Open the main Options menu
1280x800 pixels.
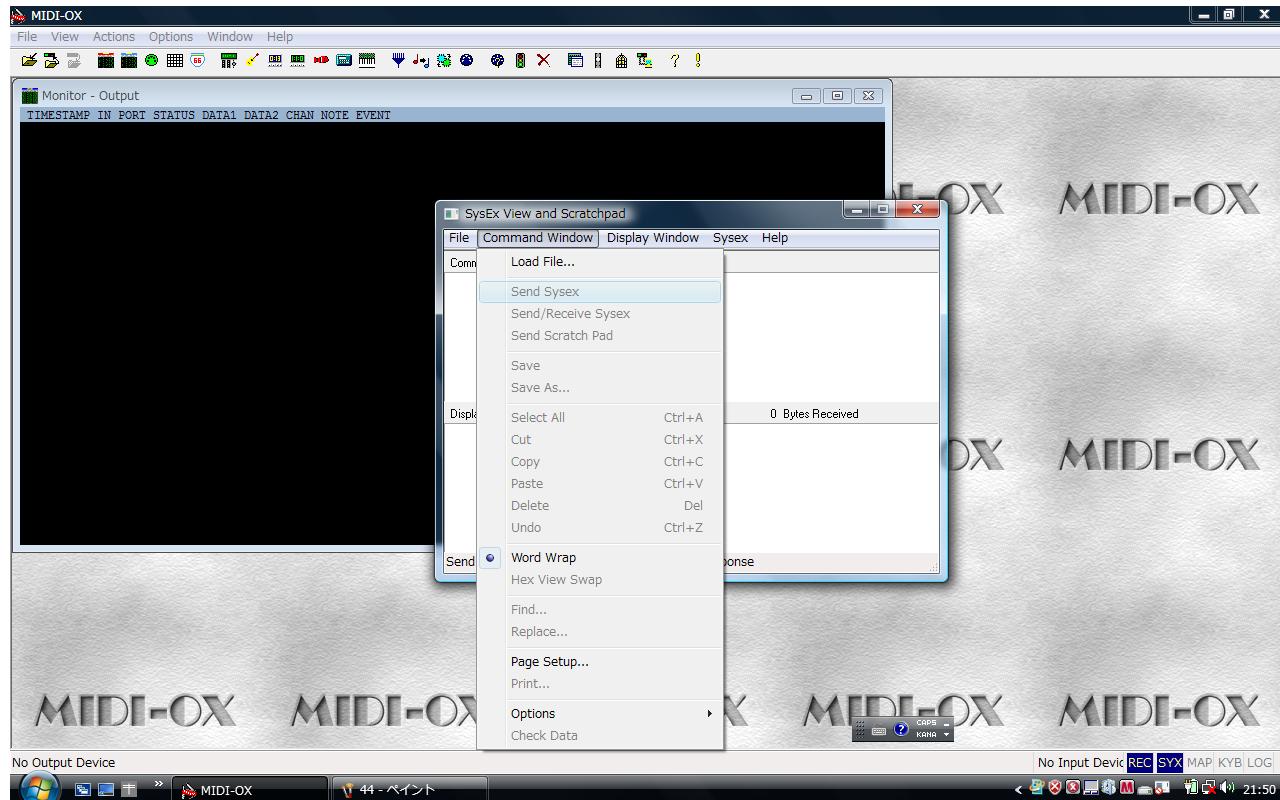(x=171, y=37)
